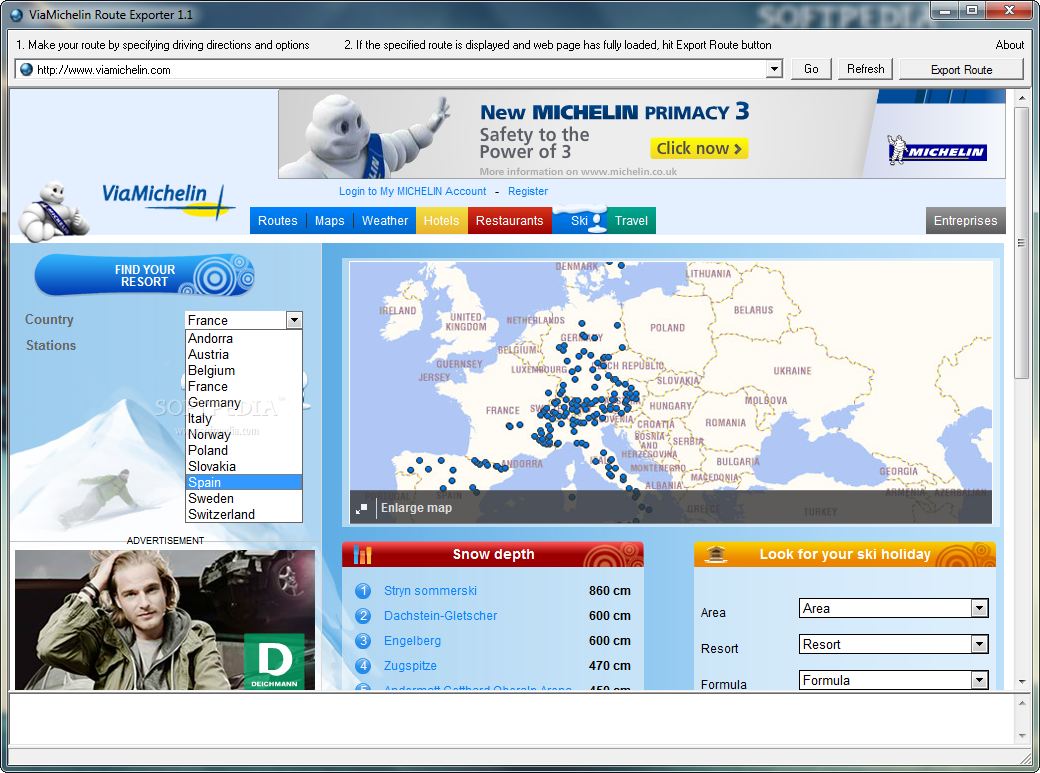Click the page scrollbar down arrow
The width and height of the screenshot is (1040, 773).
tap(1021, 681)
